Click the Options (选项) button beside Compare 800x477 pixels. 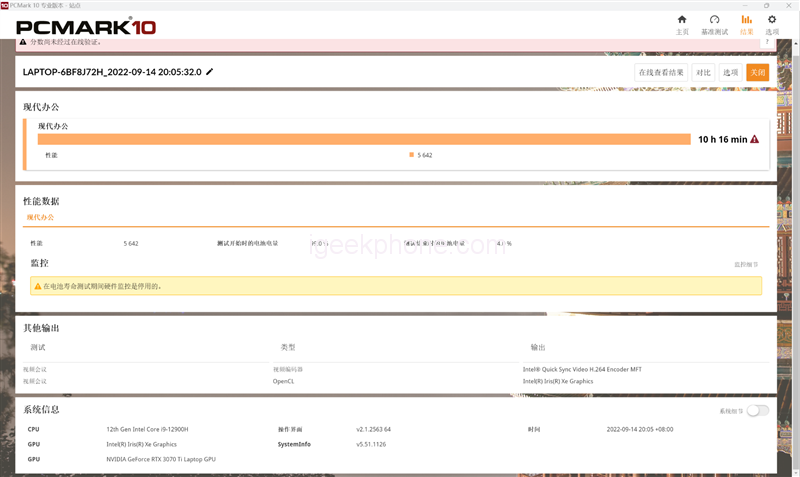point(730,72)
